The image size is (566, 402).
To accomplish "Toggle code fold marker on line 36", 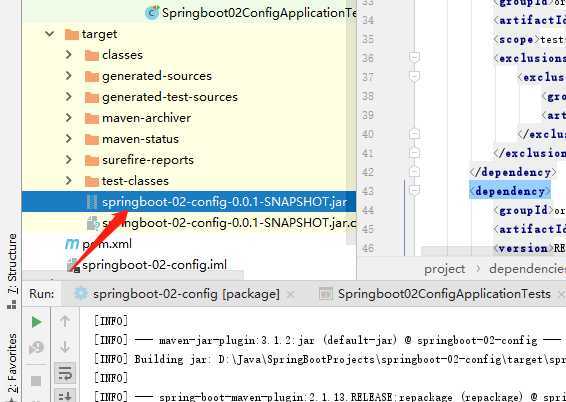I will 415,57.
